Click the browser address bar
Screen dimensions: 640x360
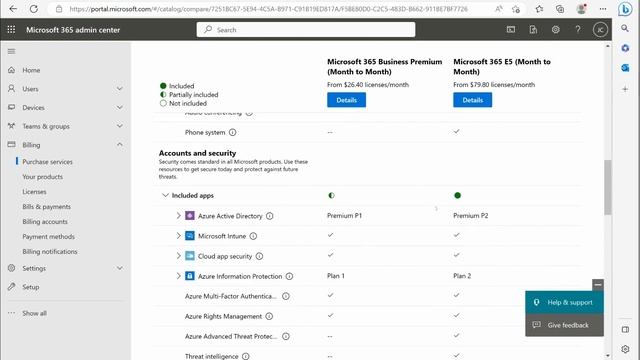point(268,9)
